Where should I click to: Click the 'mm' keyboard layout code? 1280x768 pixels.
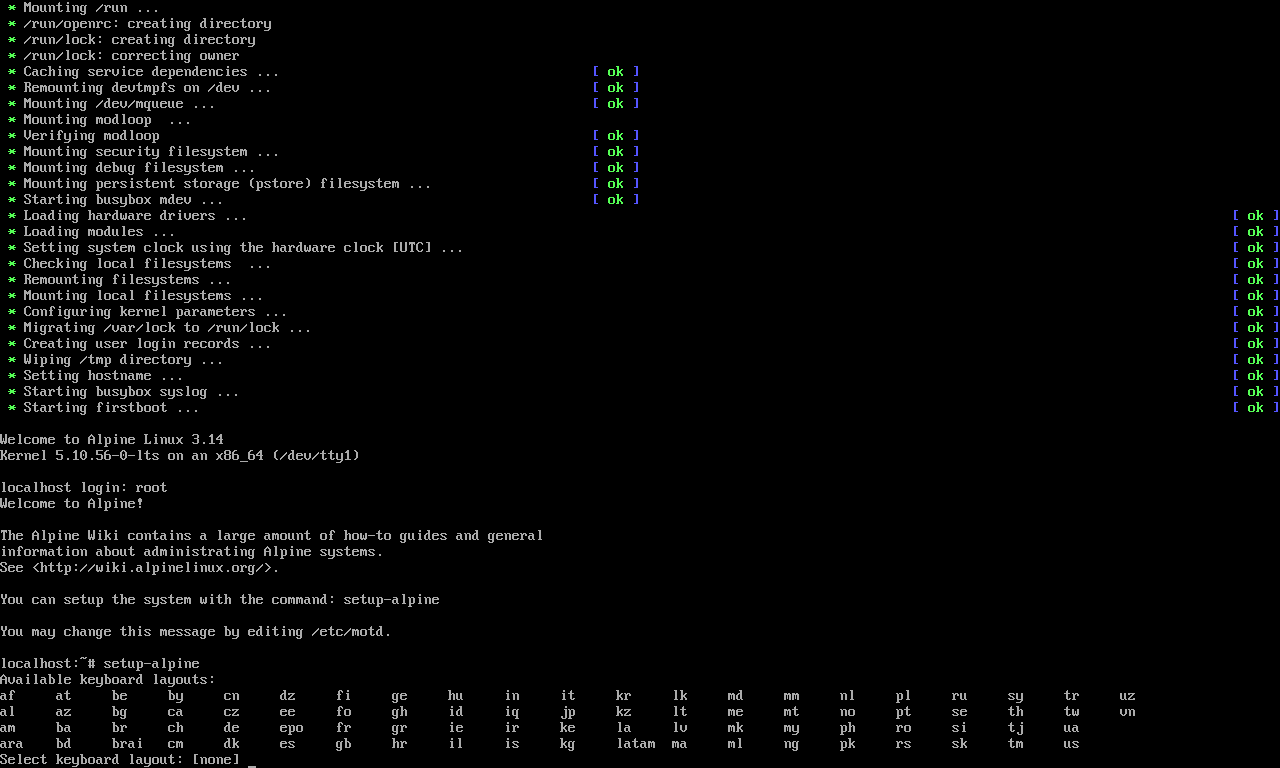(x=792, y=696)
